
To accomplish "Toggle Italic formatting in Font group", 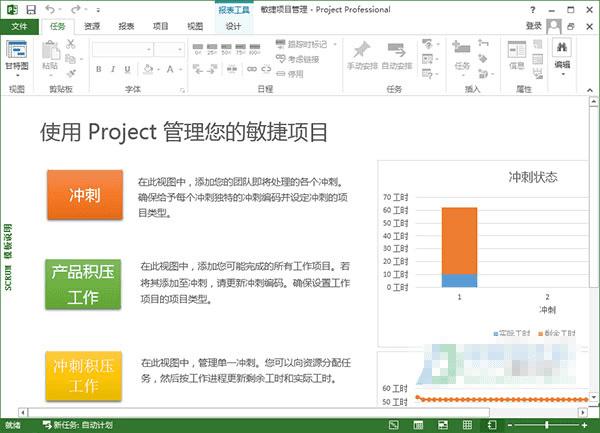I will (x=113, y=69).
